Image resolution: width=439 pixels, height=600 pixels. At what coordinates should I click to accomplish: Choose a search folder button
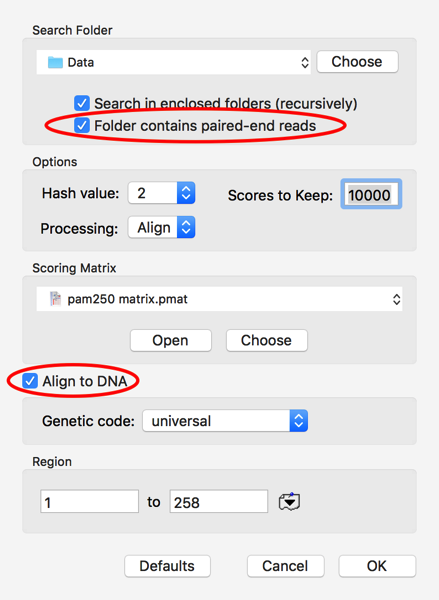(x=357, y=62)
